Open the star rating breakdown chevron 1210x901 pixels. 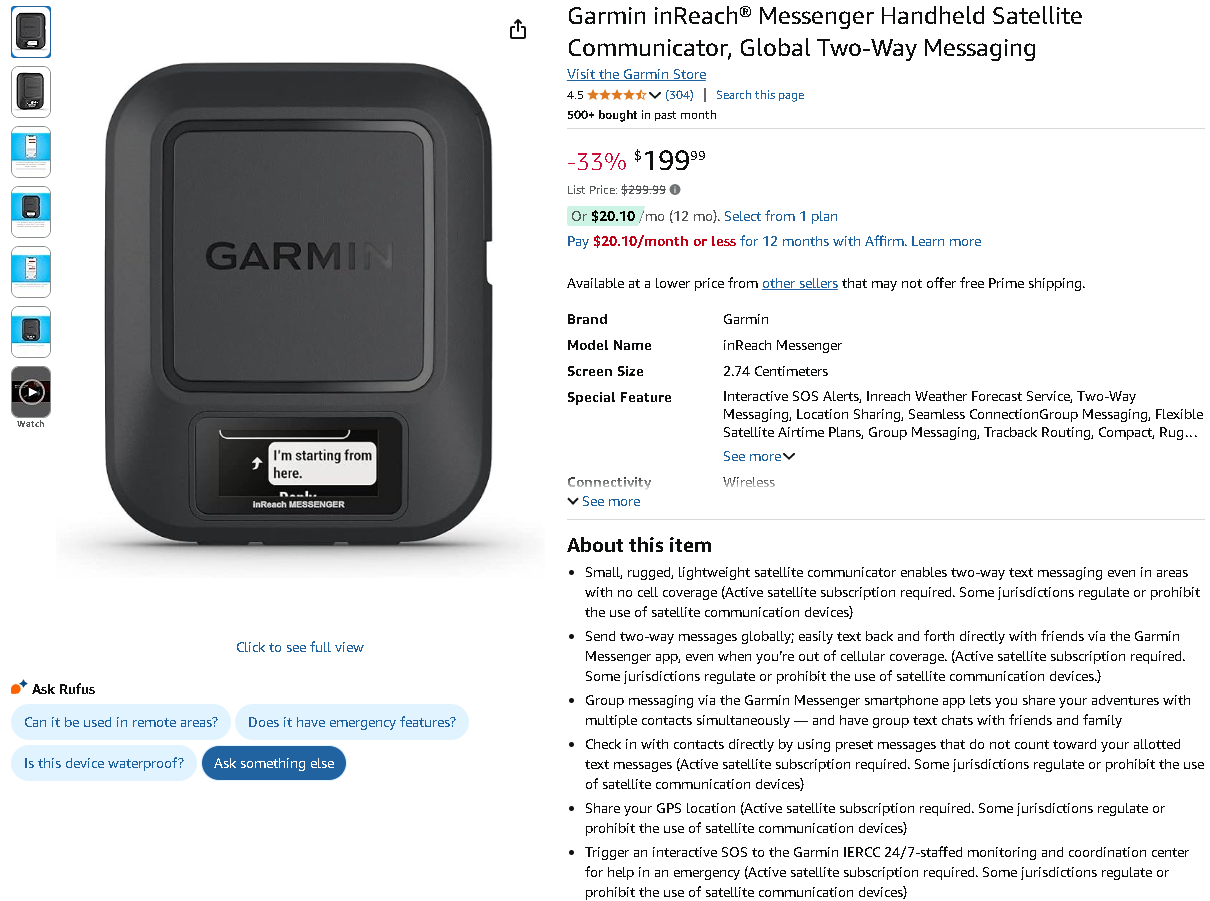pos(655,96)
